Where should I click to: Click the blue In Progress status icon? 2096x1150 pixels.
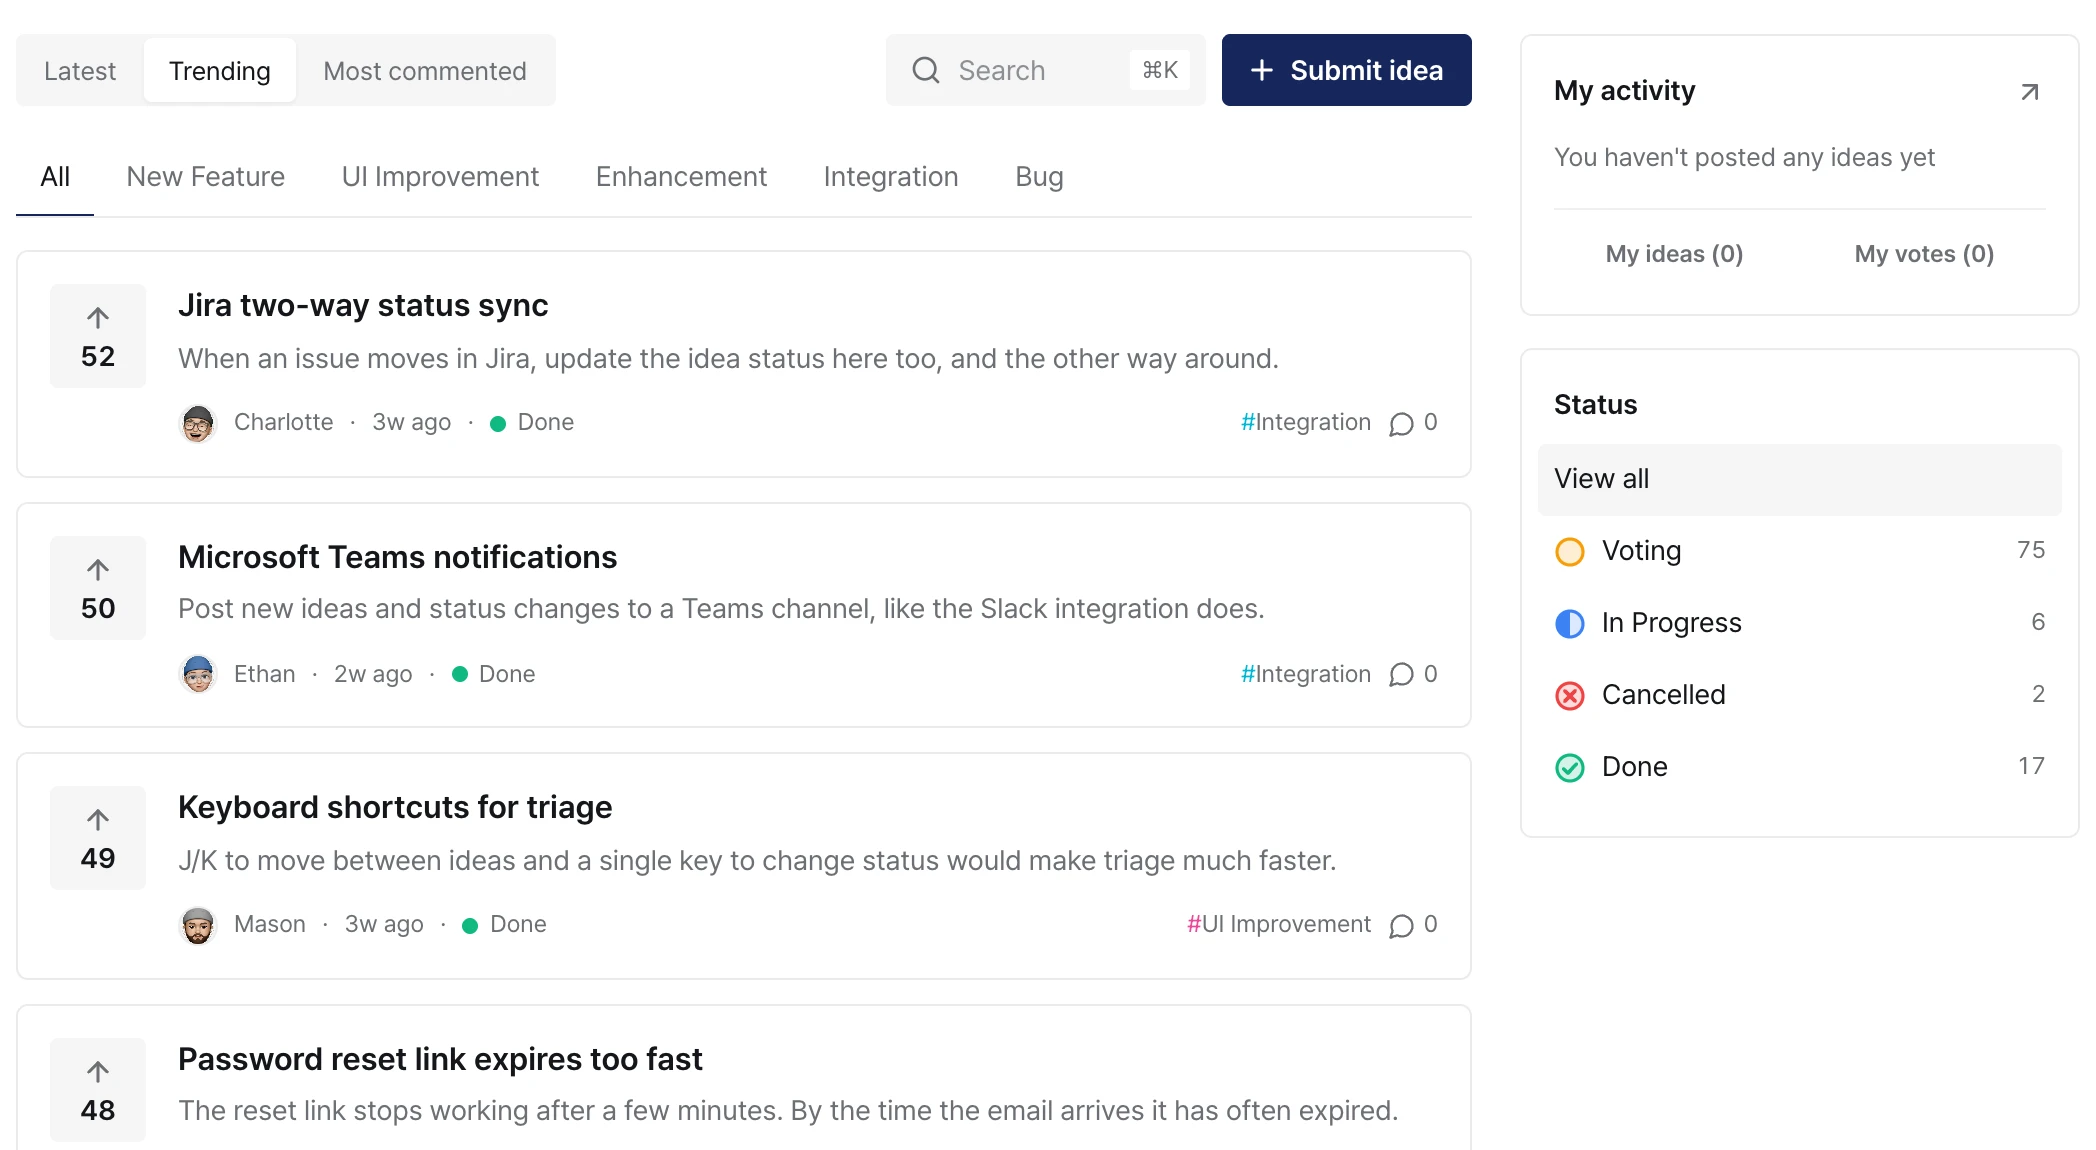point(1570,623)
